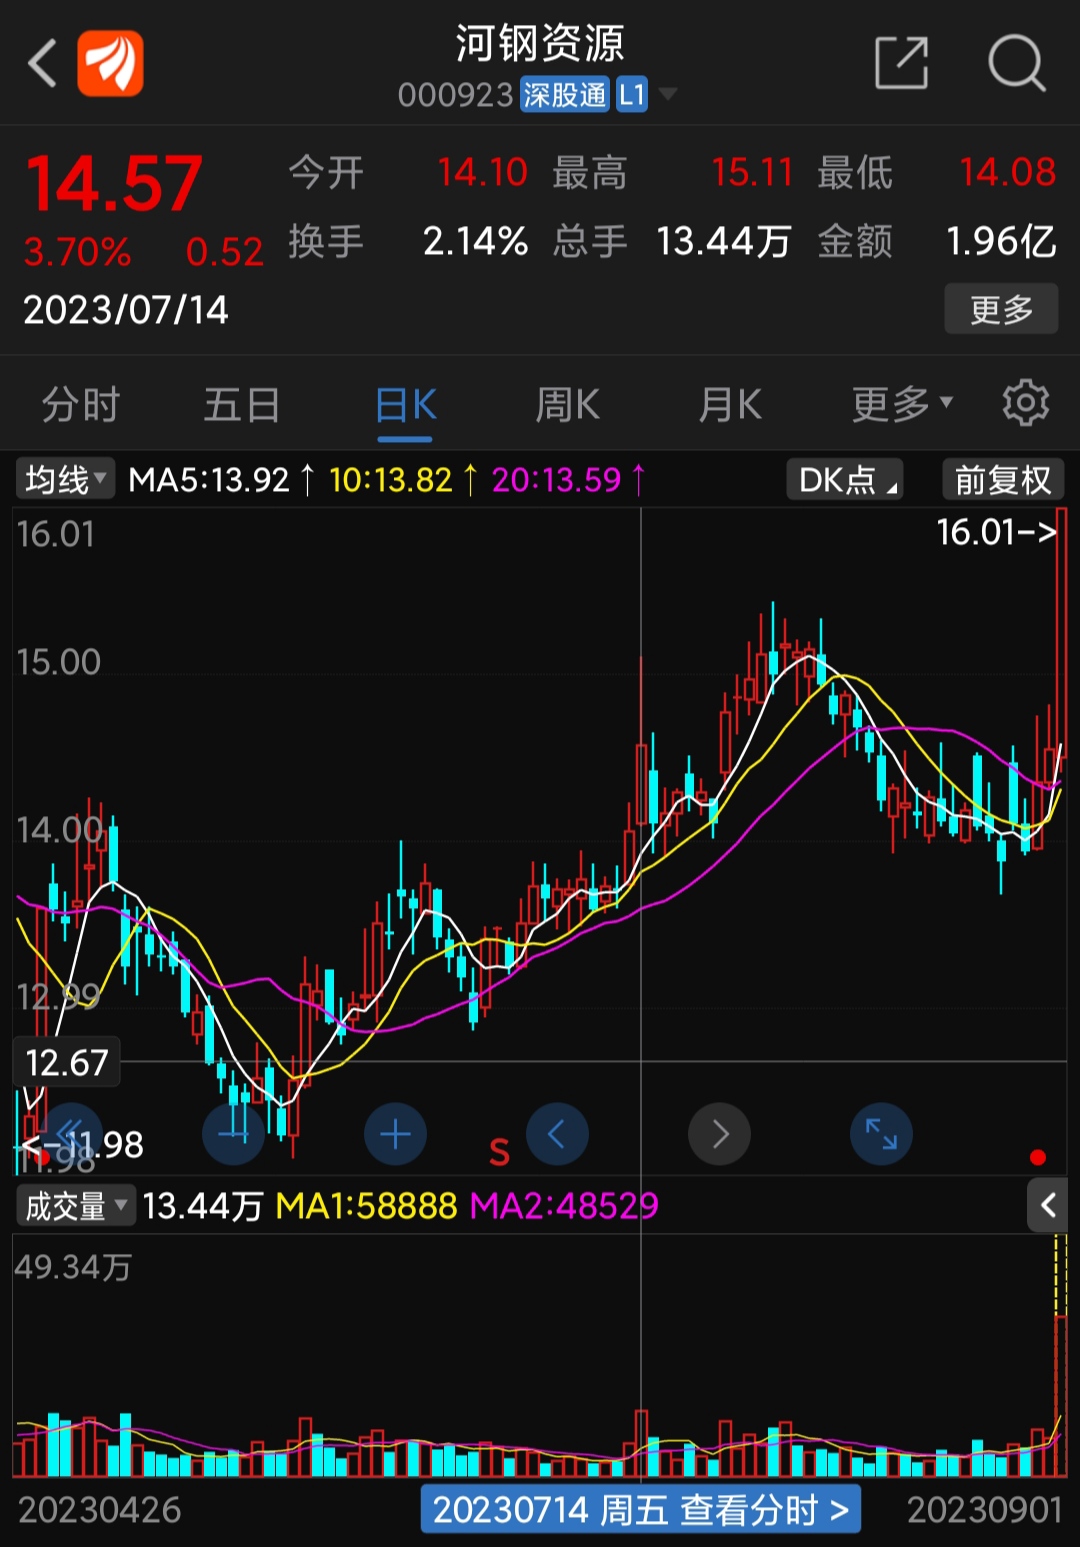
Task: Open chart settings gear icon
Action: pos(1026,404)
